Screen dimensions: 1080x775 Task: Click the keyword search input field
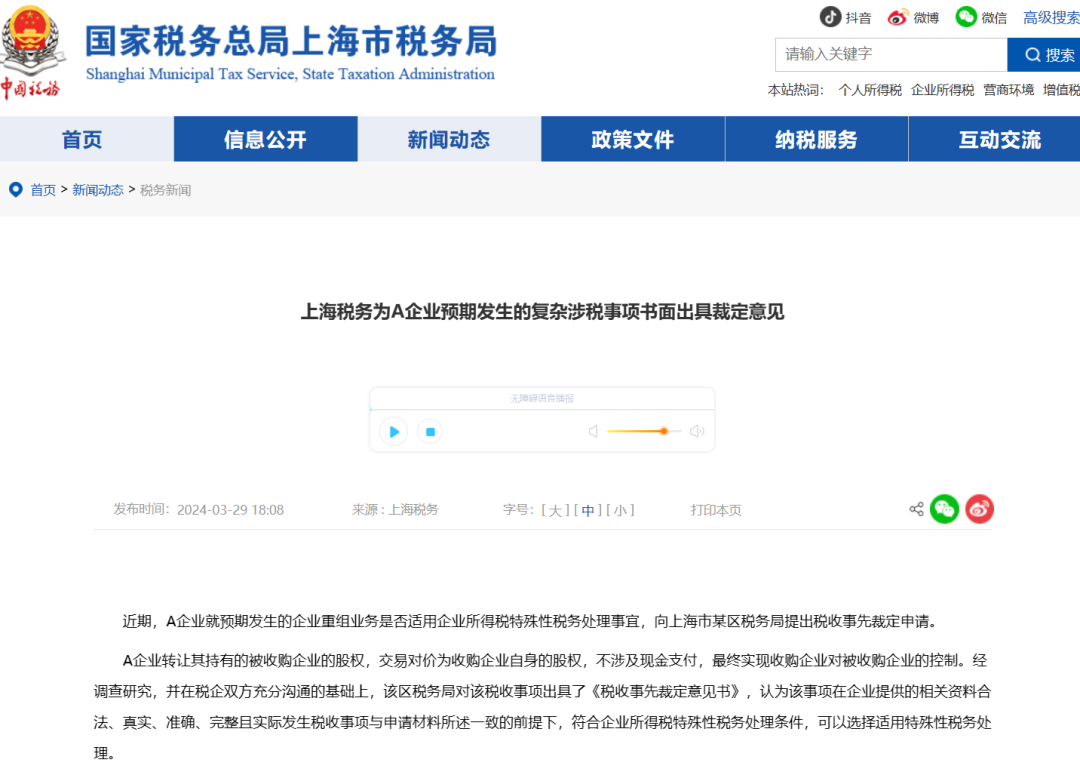click(890, 54)
